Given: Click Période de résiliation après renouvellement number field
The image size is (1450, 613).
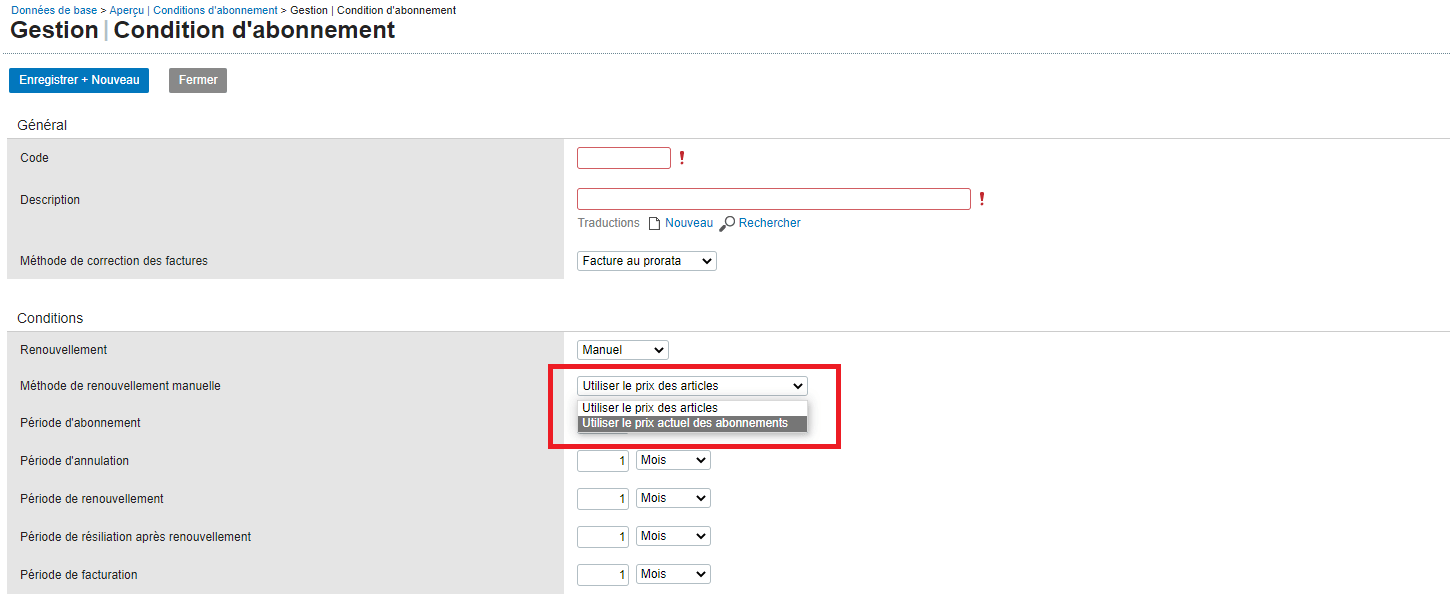Looking at the screenshot, I should (x=603, y=537).
